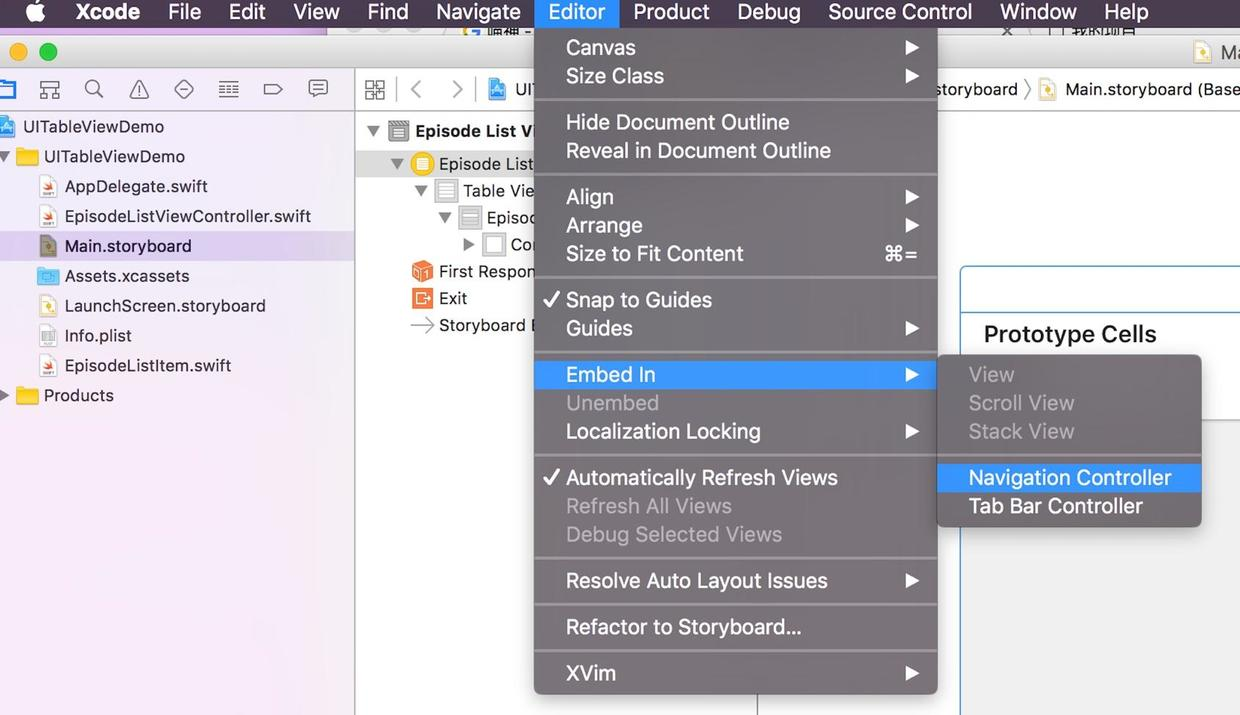Open LaunchScreen.storyboard
Image resolution: width=1240 pixels, height=715 pixels.
[165, 306]
